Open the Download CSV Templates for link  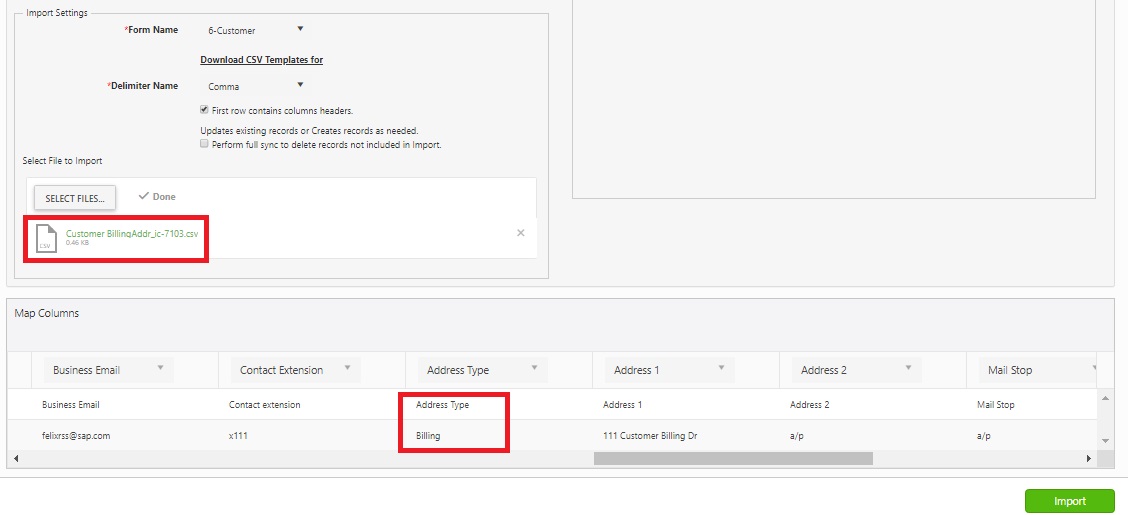pyautogui.click(x=261, y=60)
